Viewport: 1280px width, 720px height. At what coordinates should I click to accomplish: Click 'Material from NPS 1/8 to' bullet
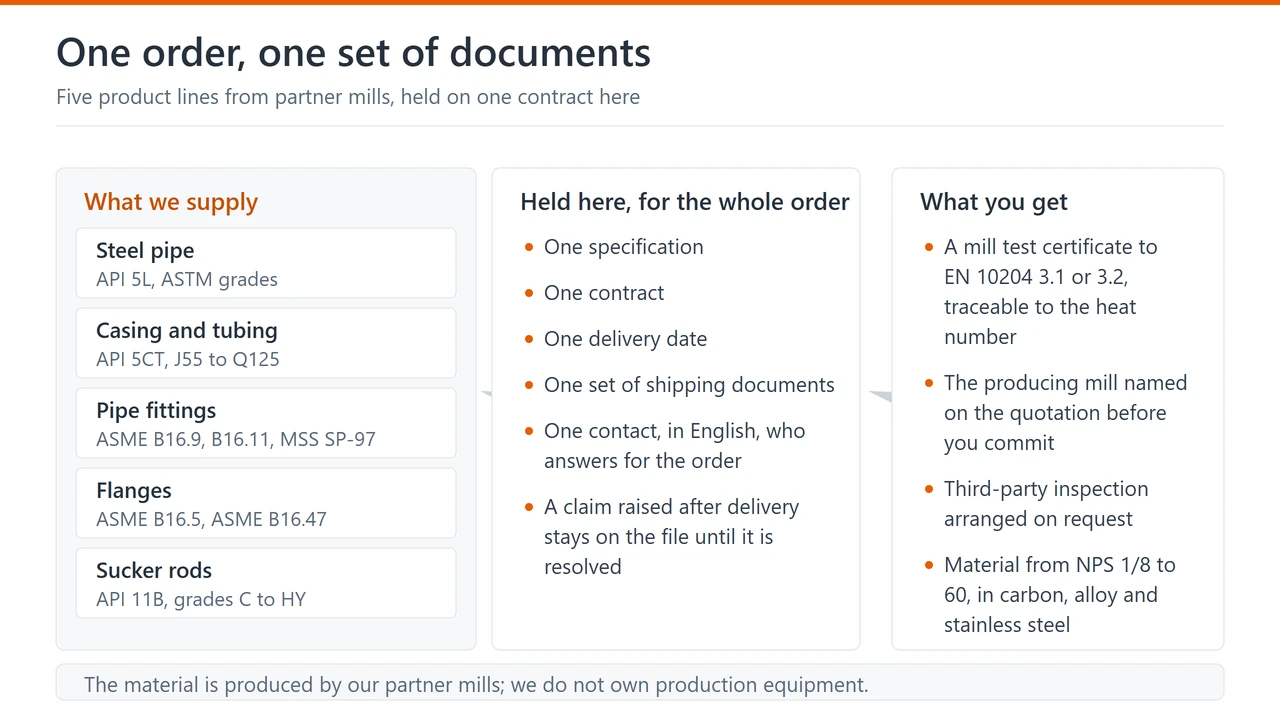(1060, 595)
